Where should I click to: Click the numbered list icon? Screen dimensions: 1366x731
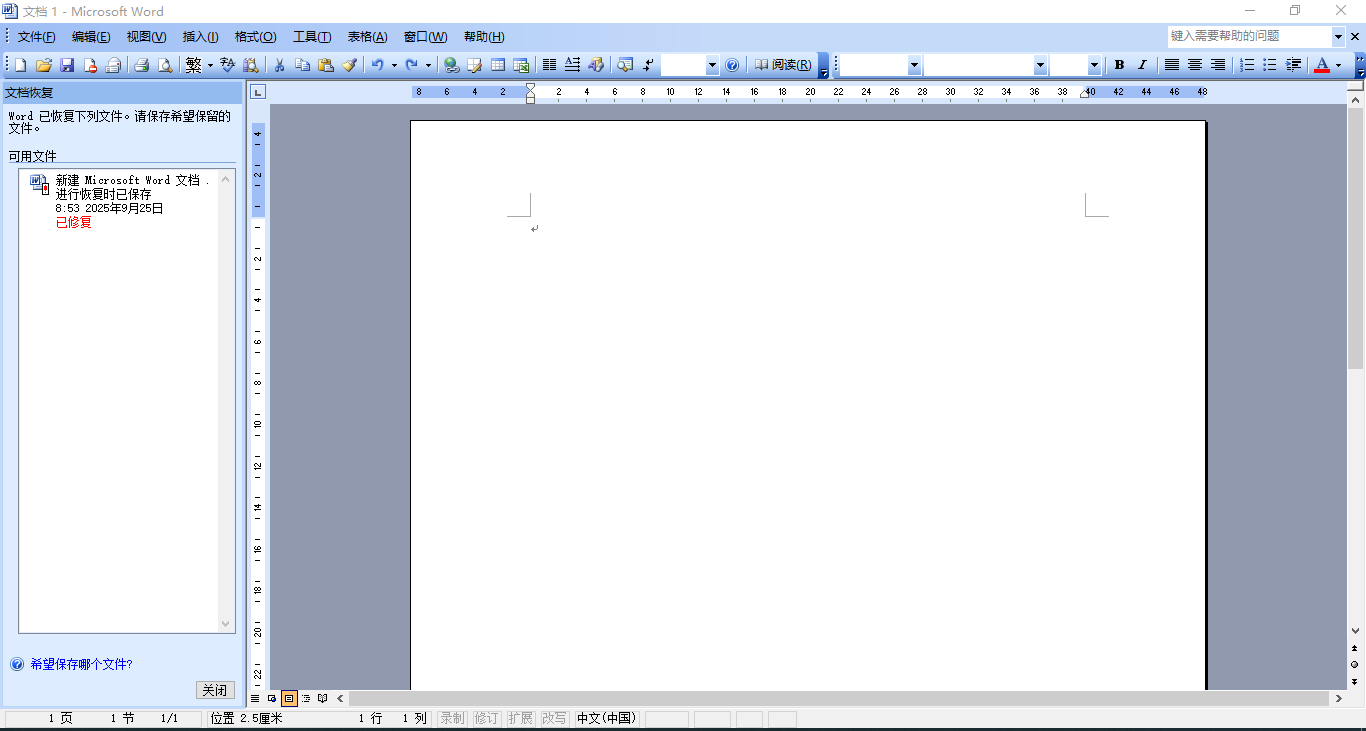coord(1247,65)
